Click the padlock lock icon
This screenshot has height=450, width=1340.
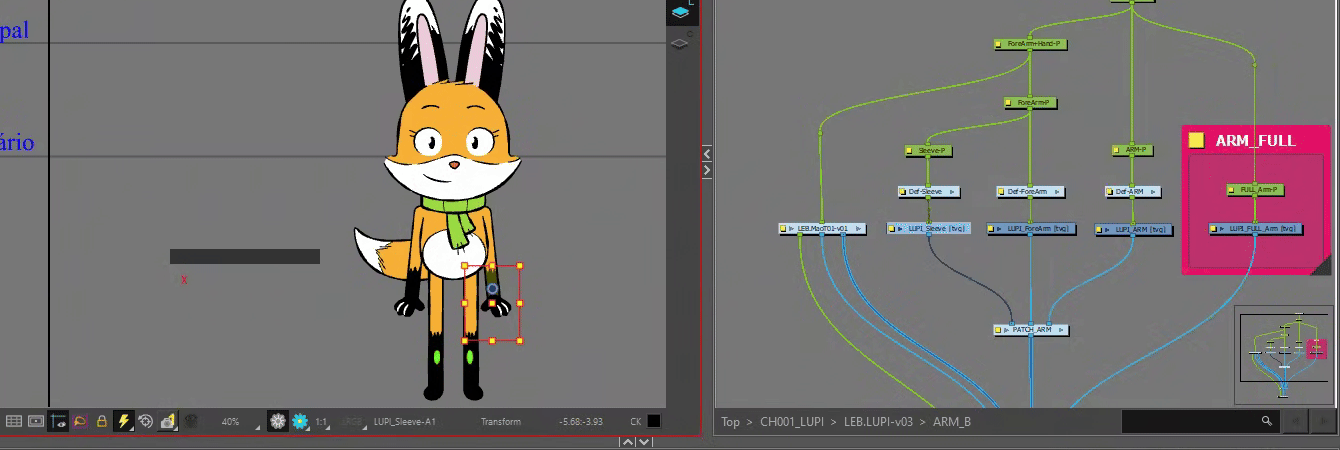(x=102, y=422)
